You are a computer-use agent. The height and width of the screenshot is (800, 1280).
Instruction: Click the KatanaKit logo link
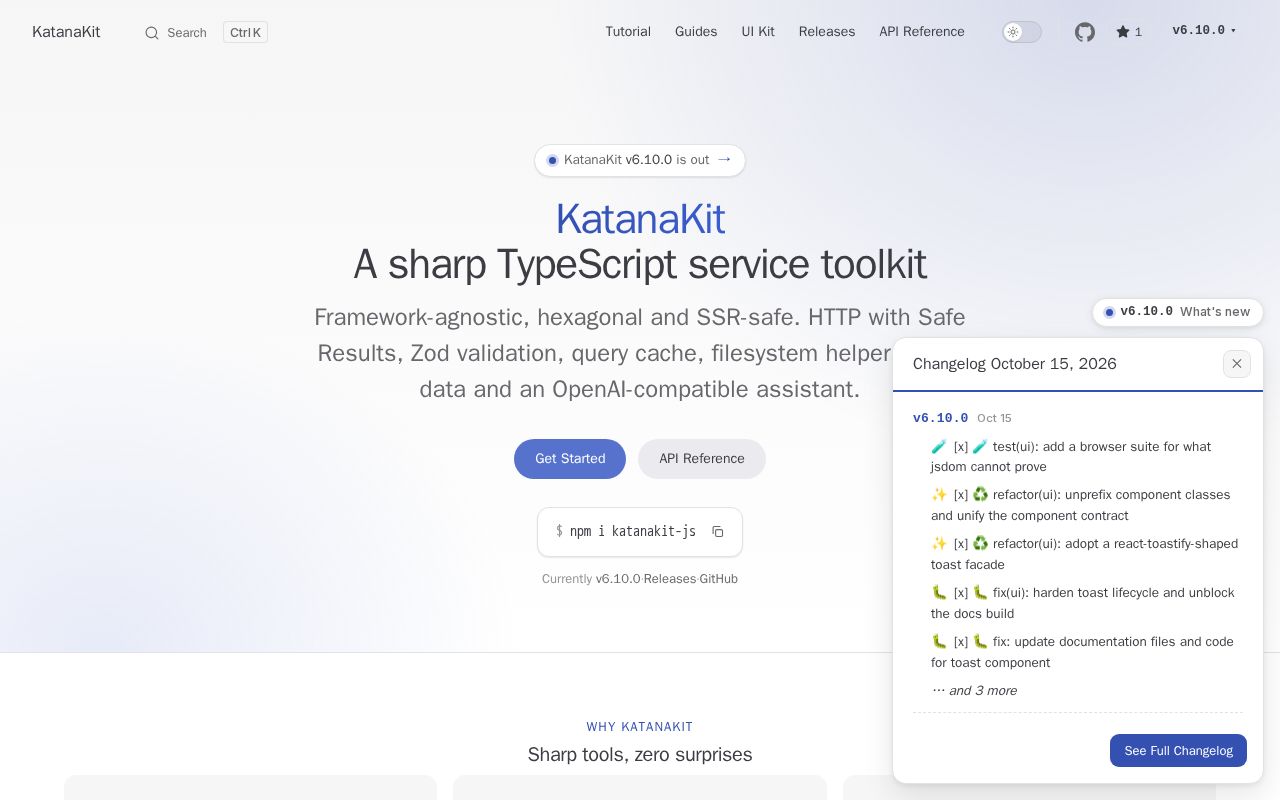[66, 32]
